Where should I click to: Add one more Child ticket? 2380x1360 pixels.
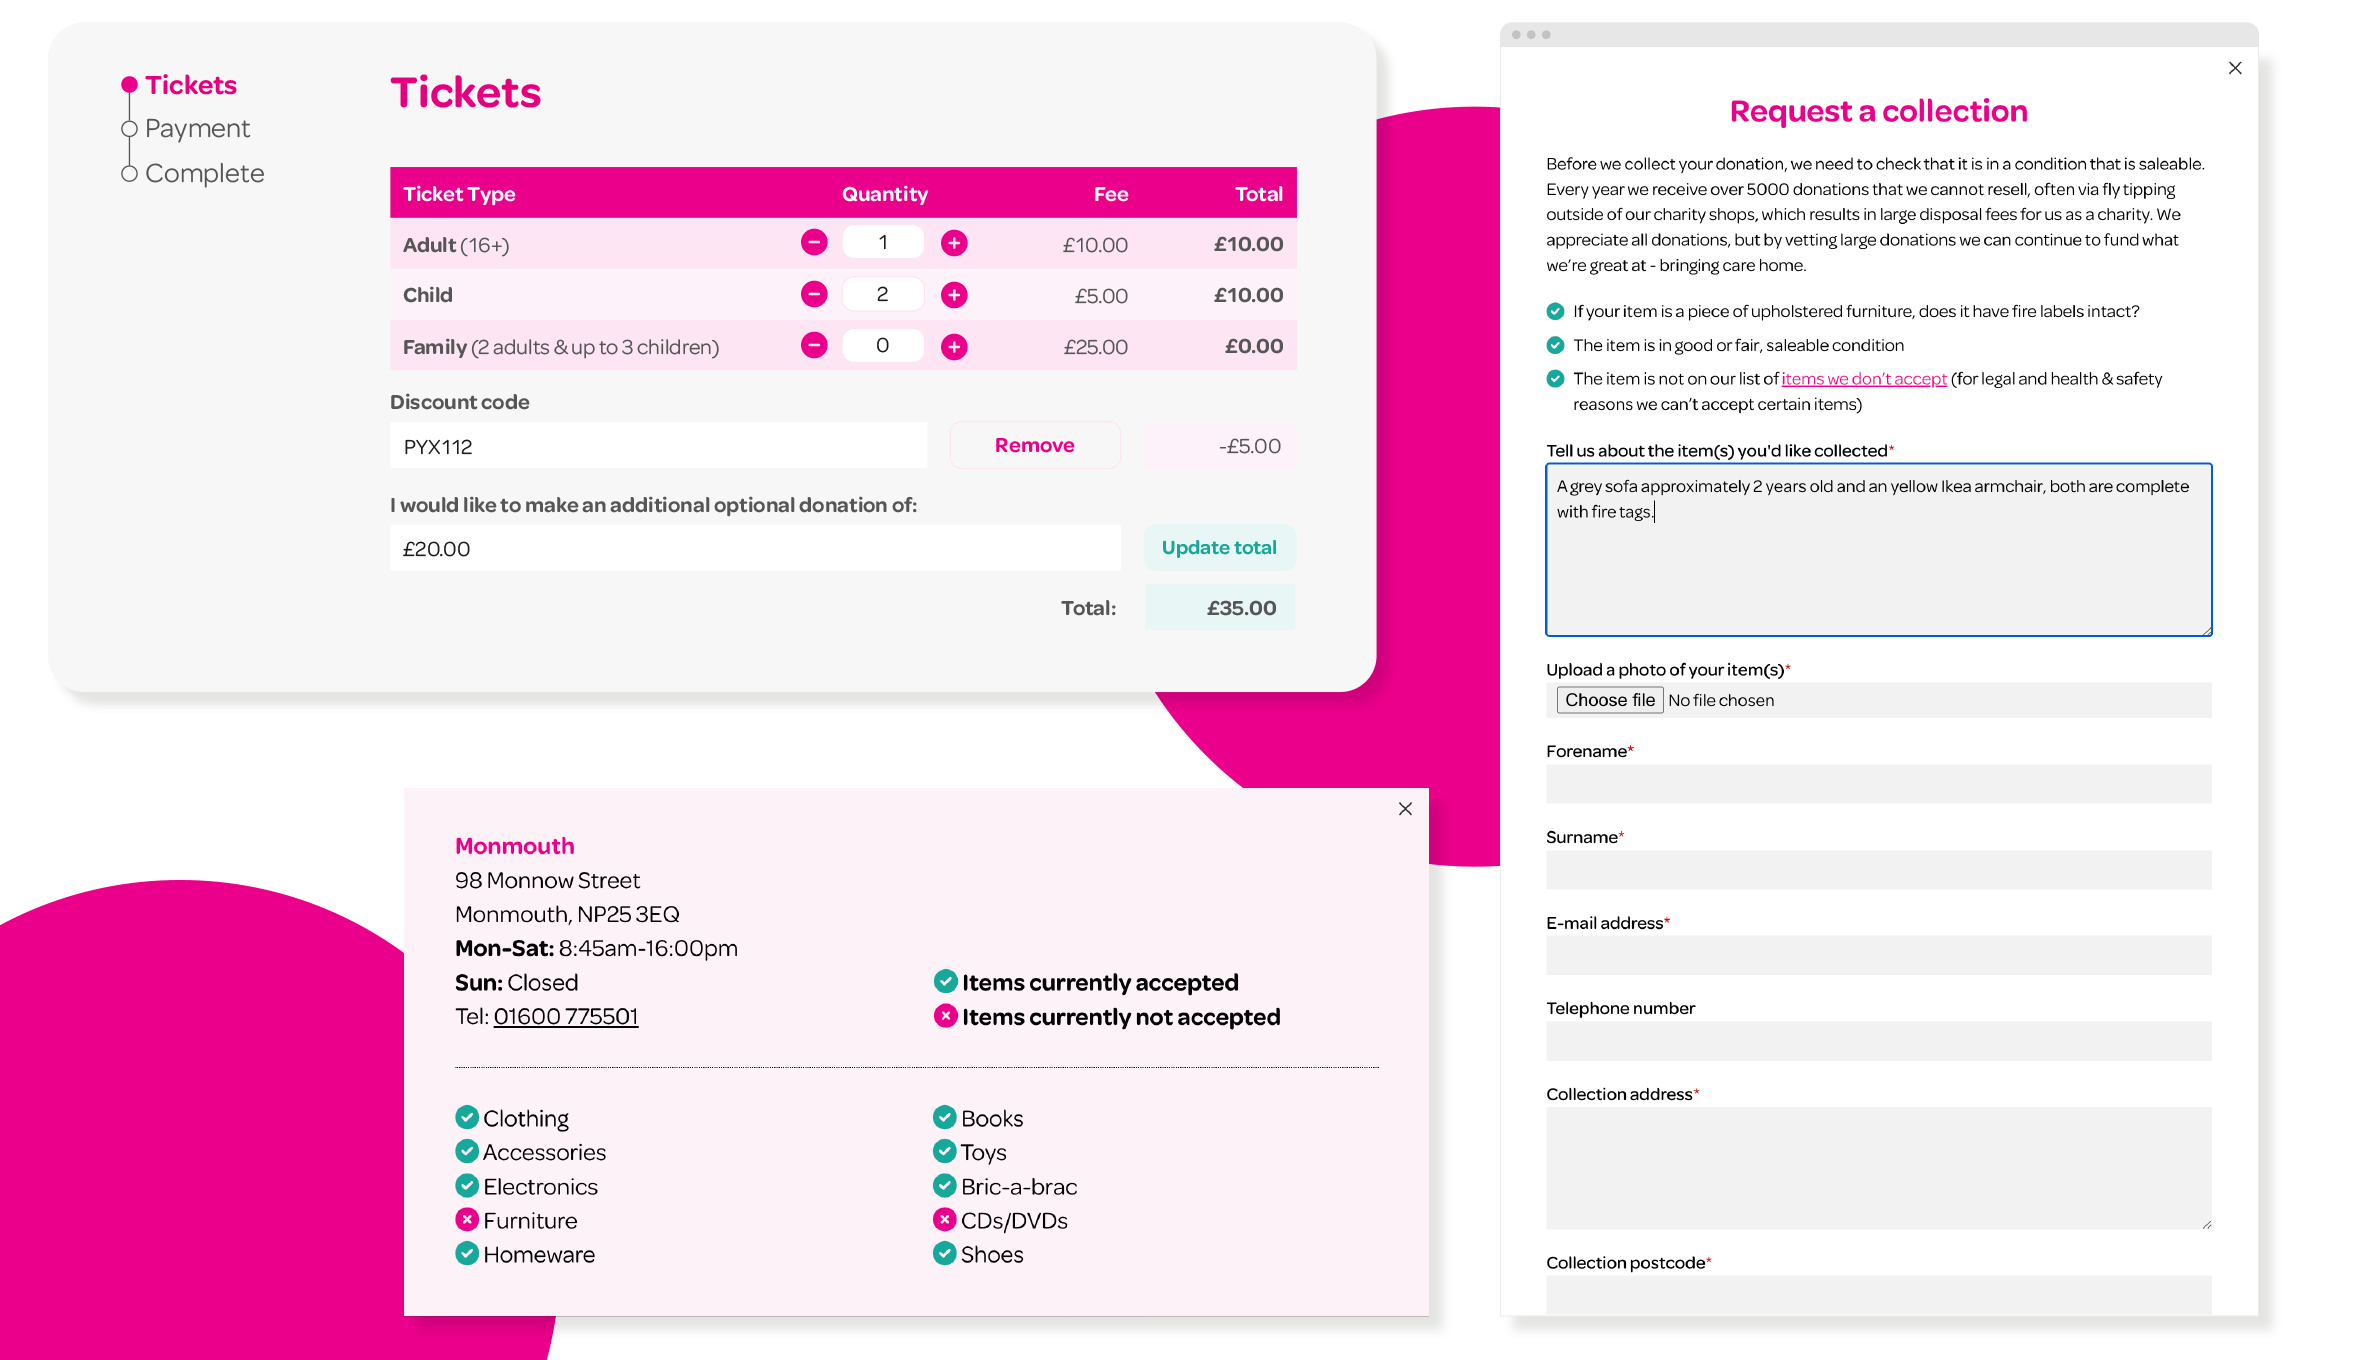pyautogui.click(x=954, y=295)
